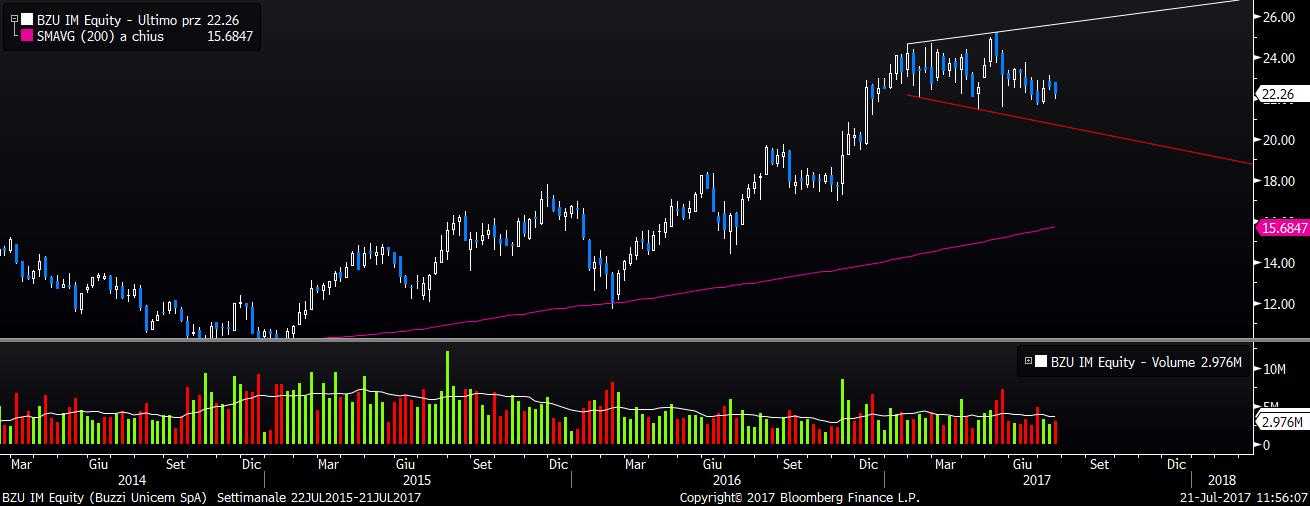Expand the Volume legend plus box
The width and height of the screenshot is (1310, 506).
point(1029,362)
